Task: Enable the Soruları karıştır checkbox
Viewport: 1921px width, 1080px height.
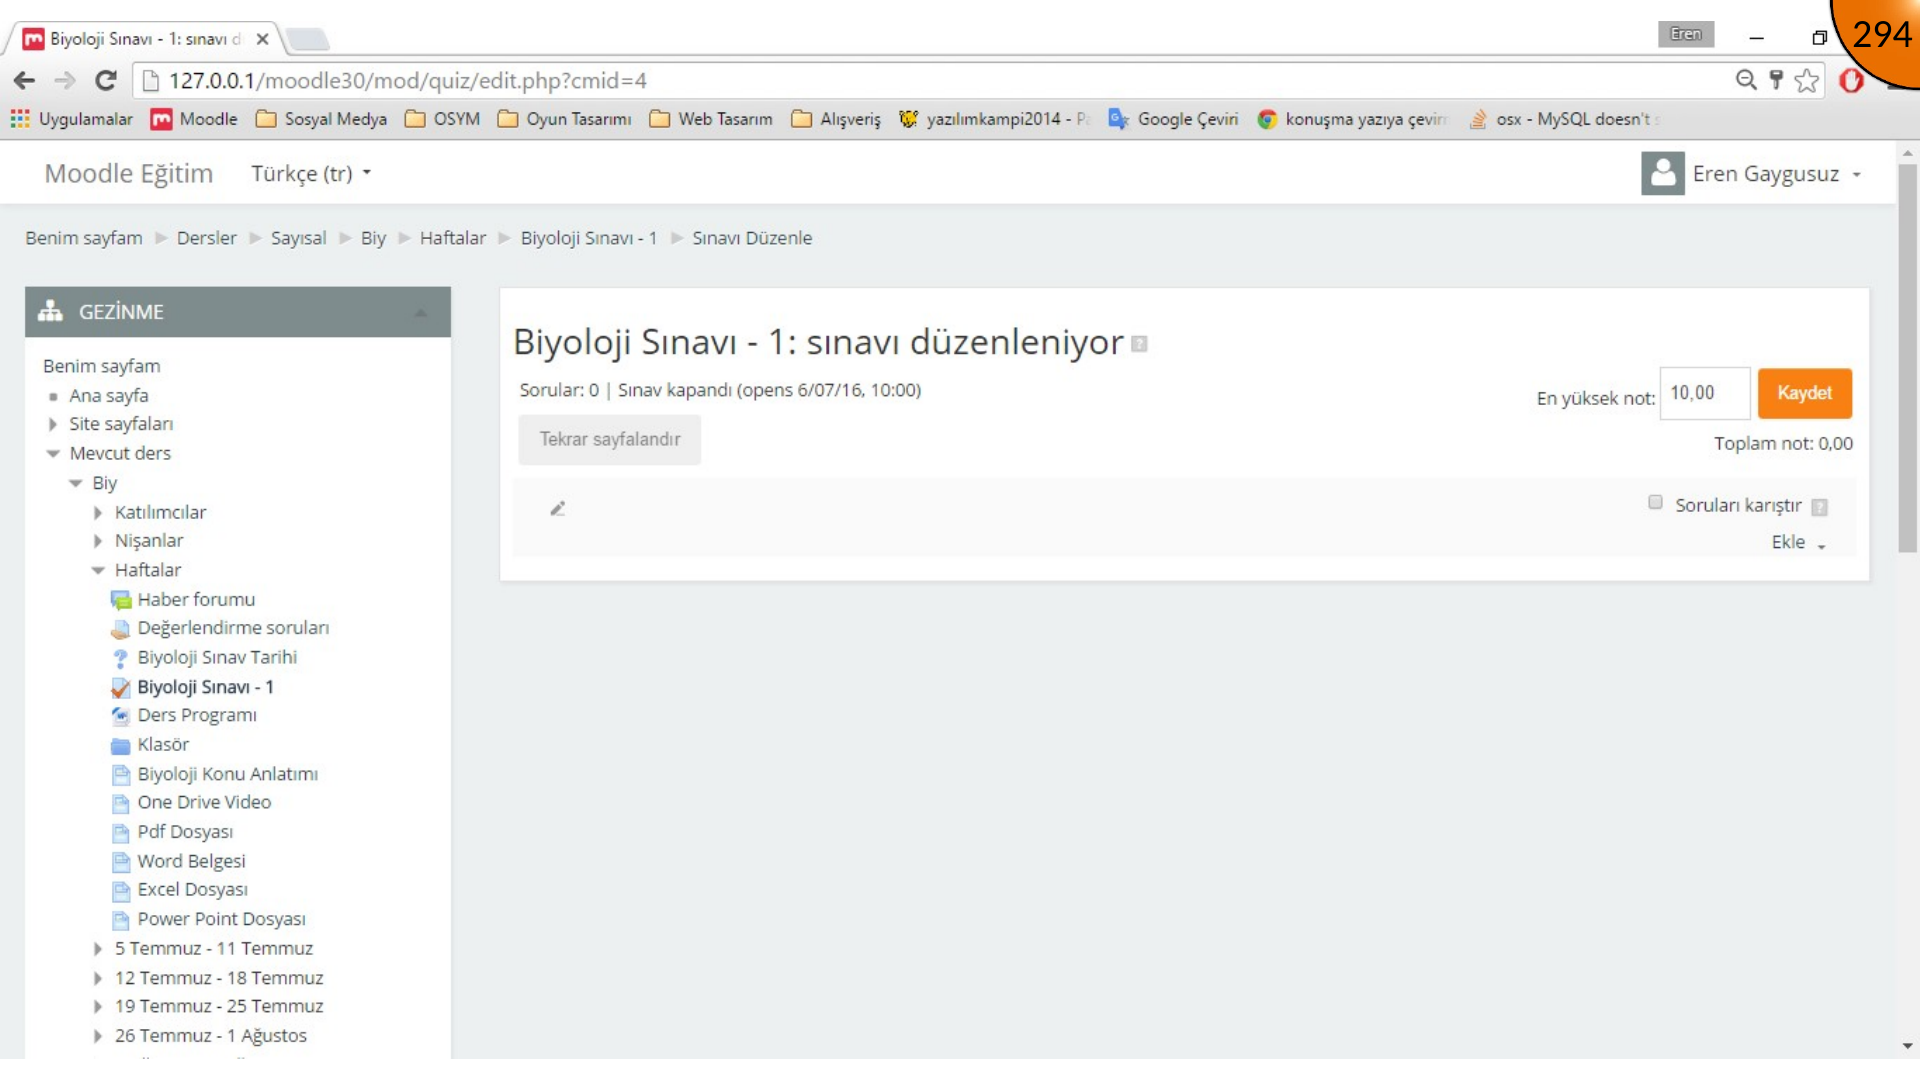Action: tap(1656, 503)
